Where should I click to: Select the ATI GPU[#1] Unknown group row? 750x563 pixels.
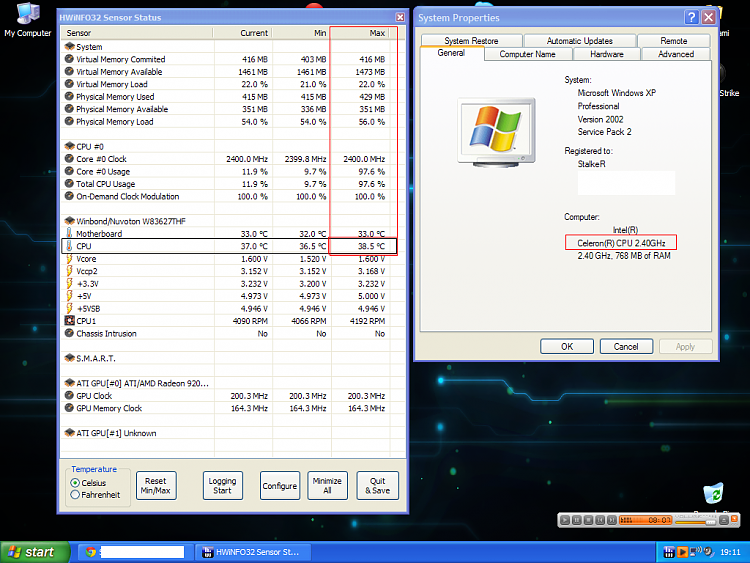(233, 433)
